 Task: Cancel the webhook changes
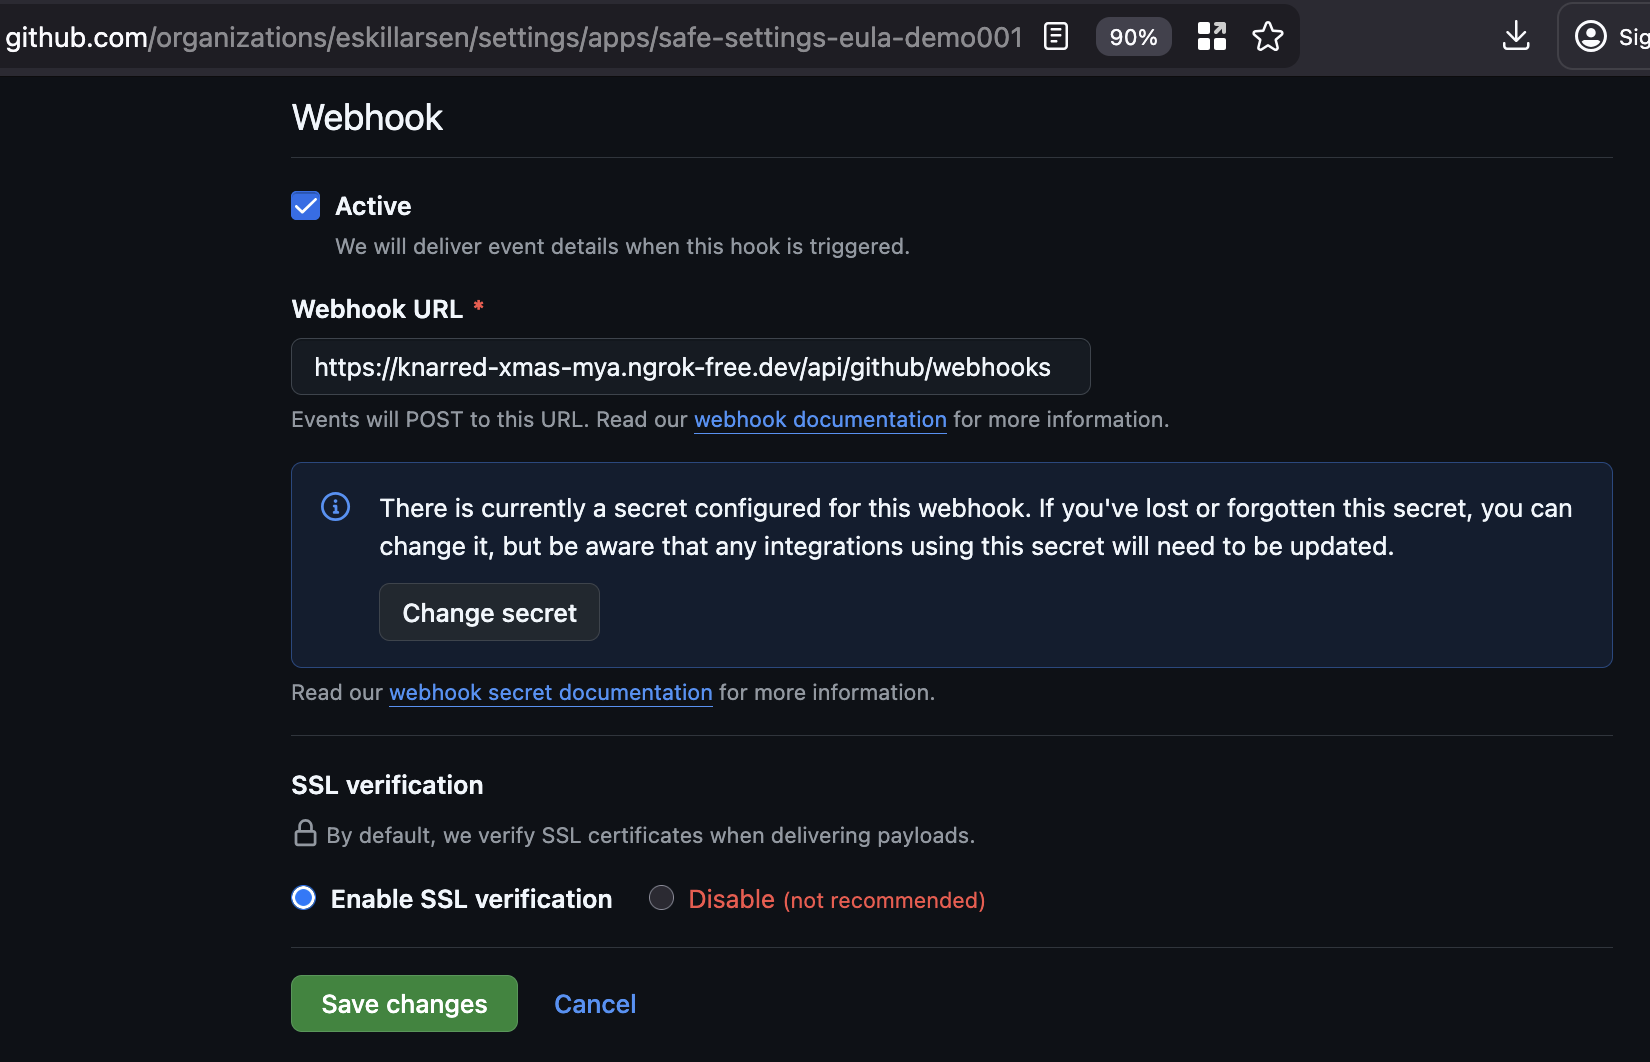595,1003
